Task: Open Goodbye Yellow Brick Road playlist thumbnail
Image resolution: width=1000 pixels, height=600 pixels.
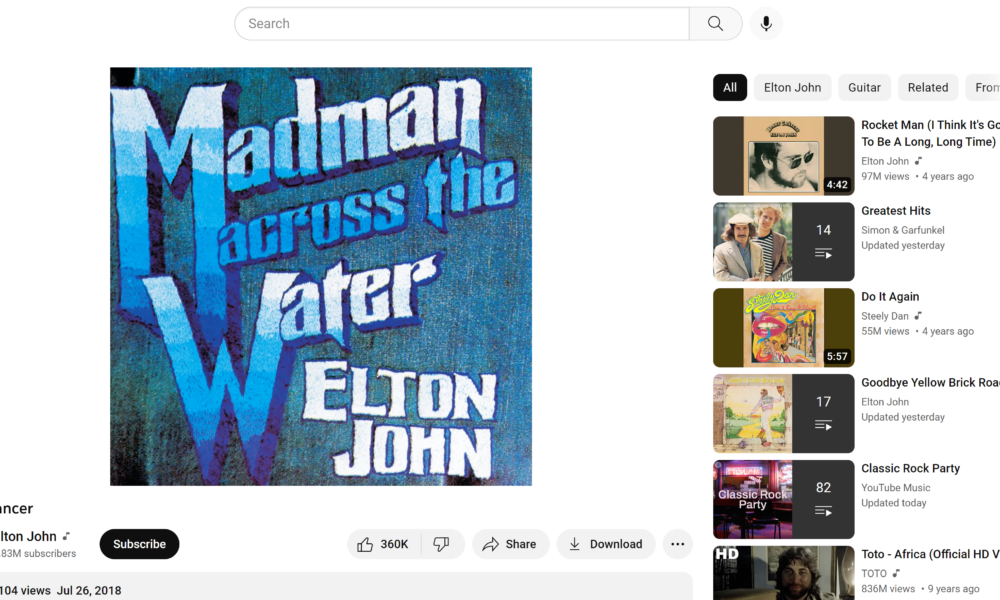Action: 784,413
